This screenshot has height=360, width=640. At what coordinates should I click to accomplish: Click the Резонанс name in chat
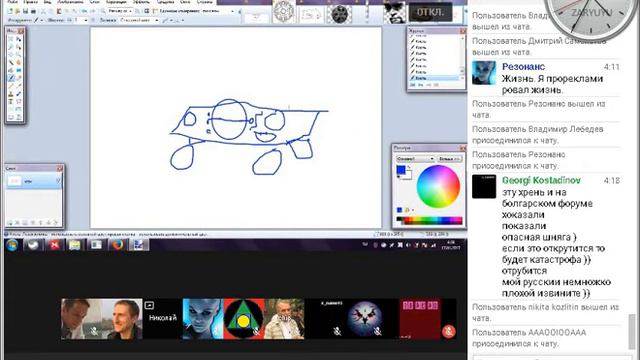pyautogui.click(x=523, y=67)
